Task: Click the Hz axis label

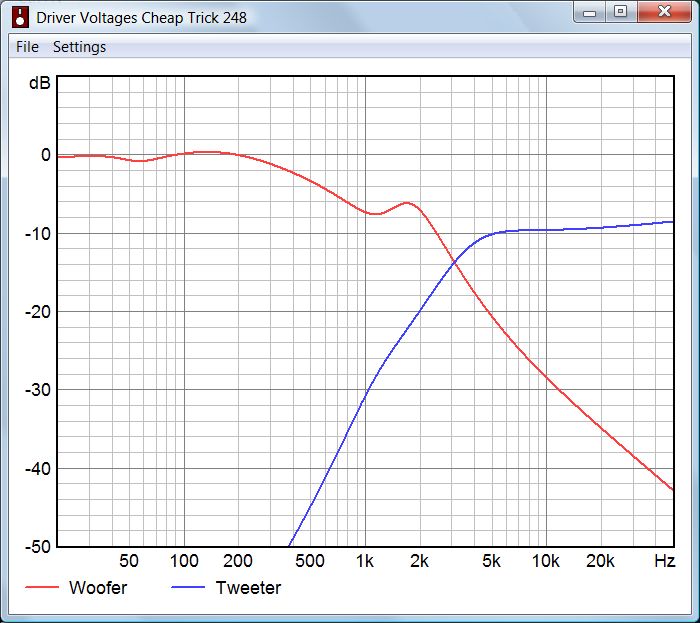Action: click(665, 561)
